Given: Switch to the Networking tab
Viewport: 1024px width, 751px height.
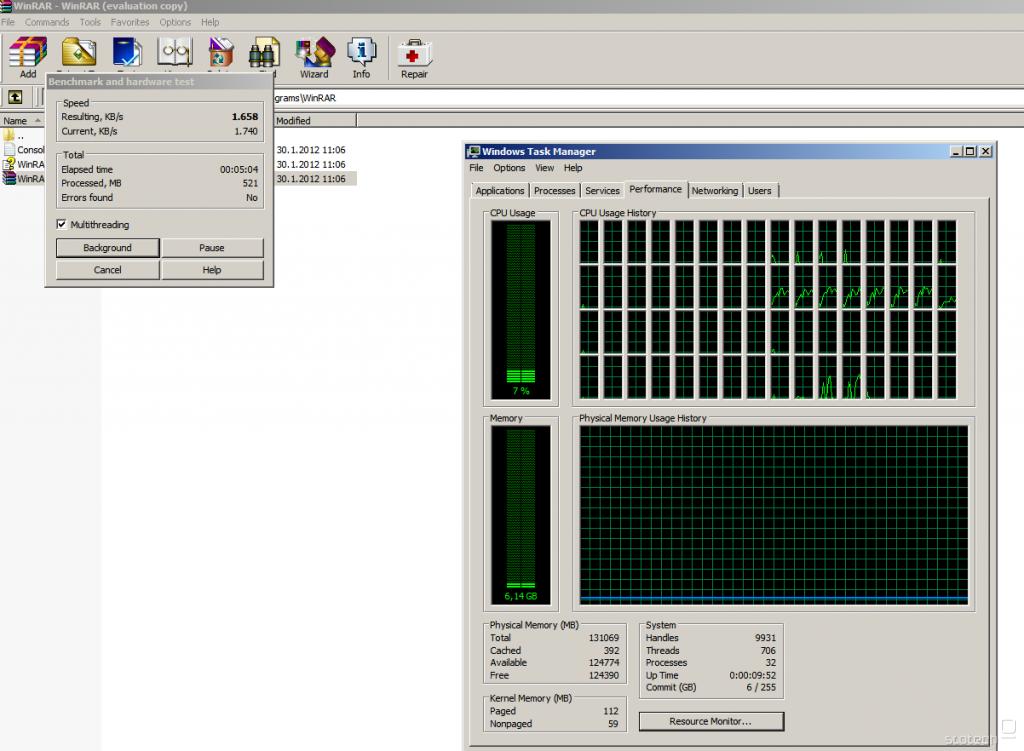Looking at the screenshot, I should point(715,190).
